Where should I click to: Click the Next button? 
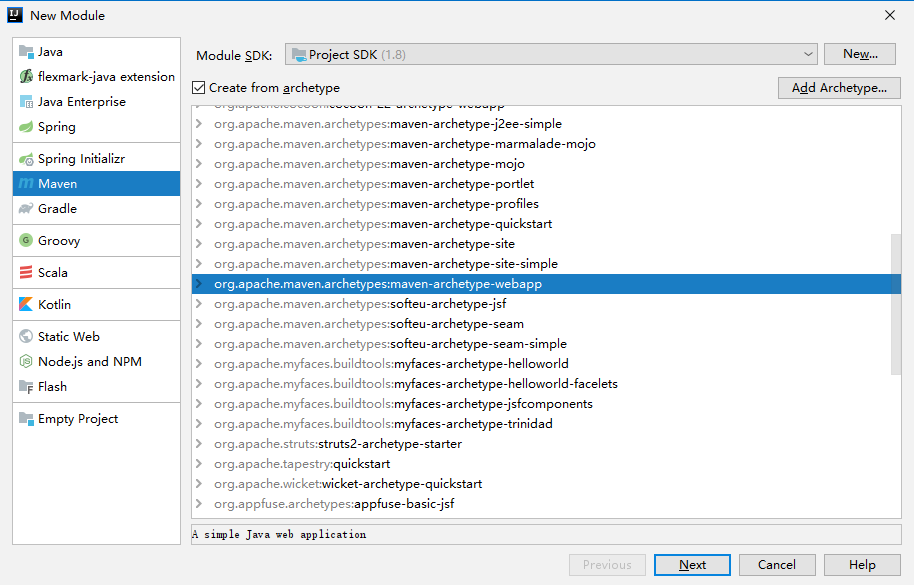[x=692, y=565]
